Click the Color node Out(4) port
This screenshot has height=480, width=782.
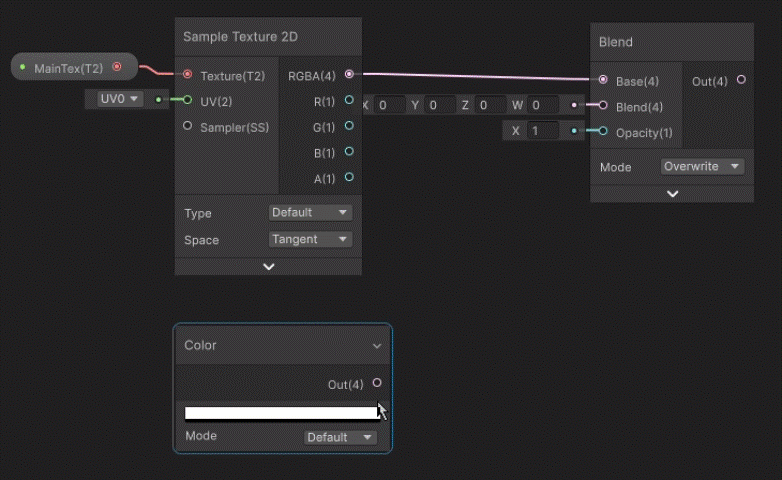pyautogui.click(x=377, y=383)
